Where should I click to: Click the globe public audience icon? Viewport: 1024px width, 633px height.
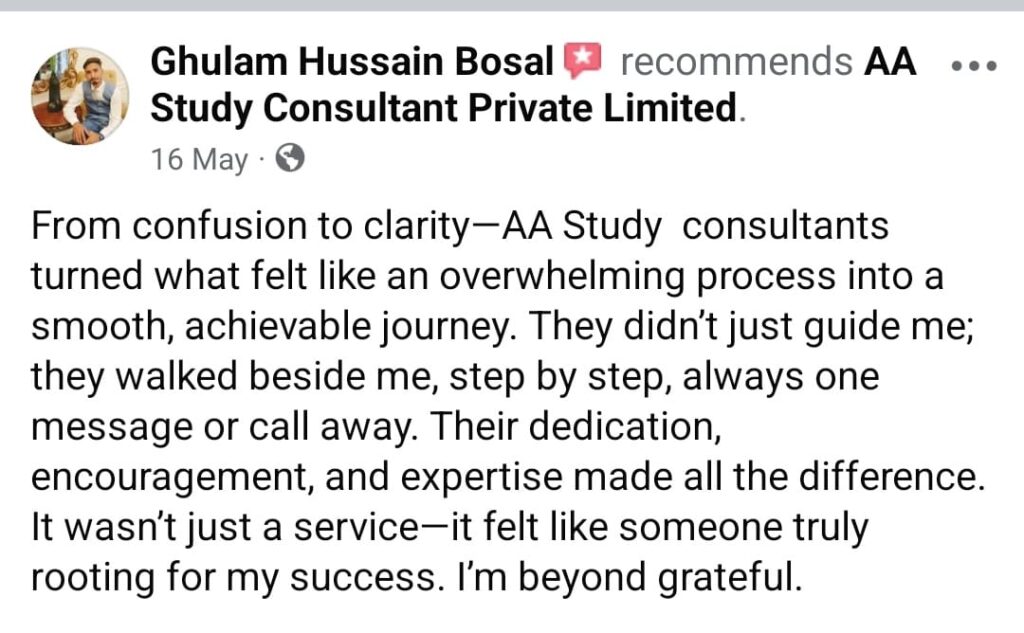[x=290, y=159]
